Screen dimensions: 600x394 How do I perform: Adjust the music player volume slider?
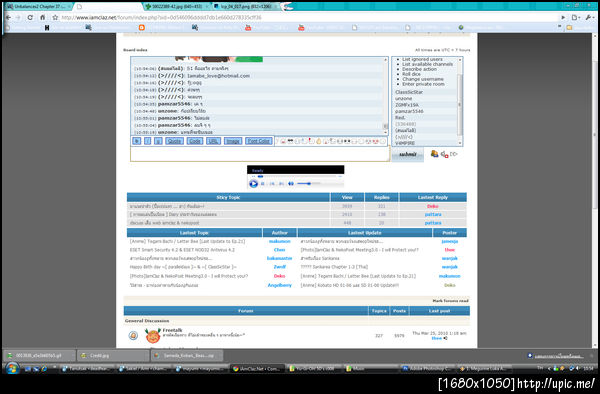tap(309, 184)
